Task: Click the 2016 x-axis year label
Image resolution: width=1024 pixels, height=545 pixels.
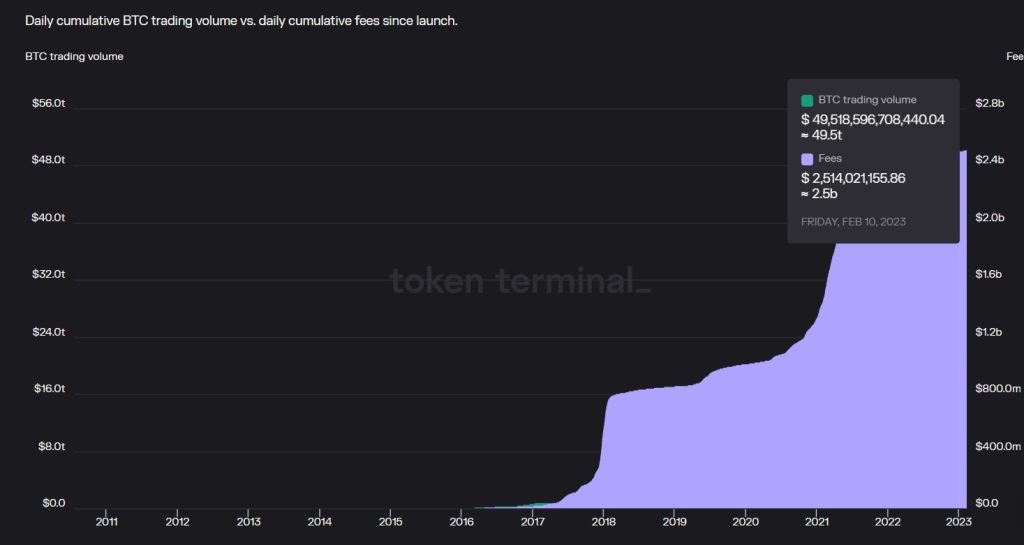Action: pyautogui.click(x=461, y=521)
